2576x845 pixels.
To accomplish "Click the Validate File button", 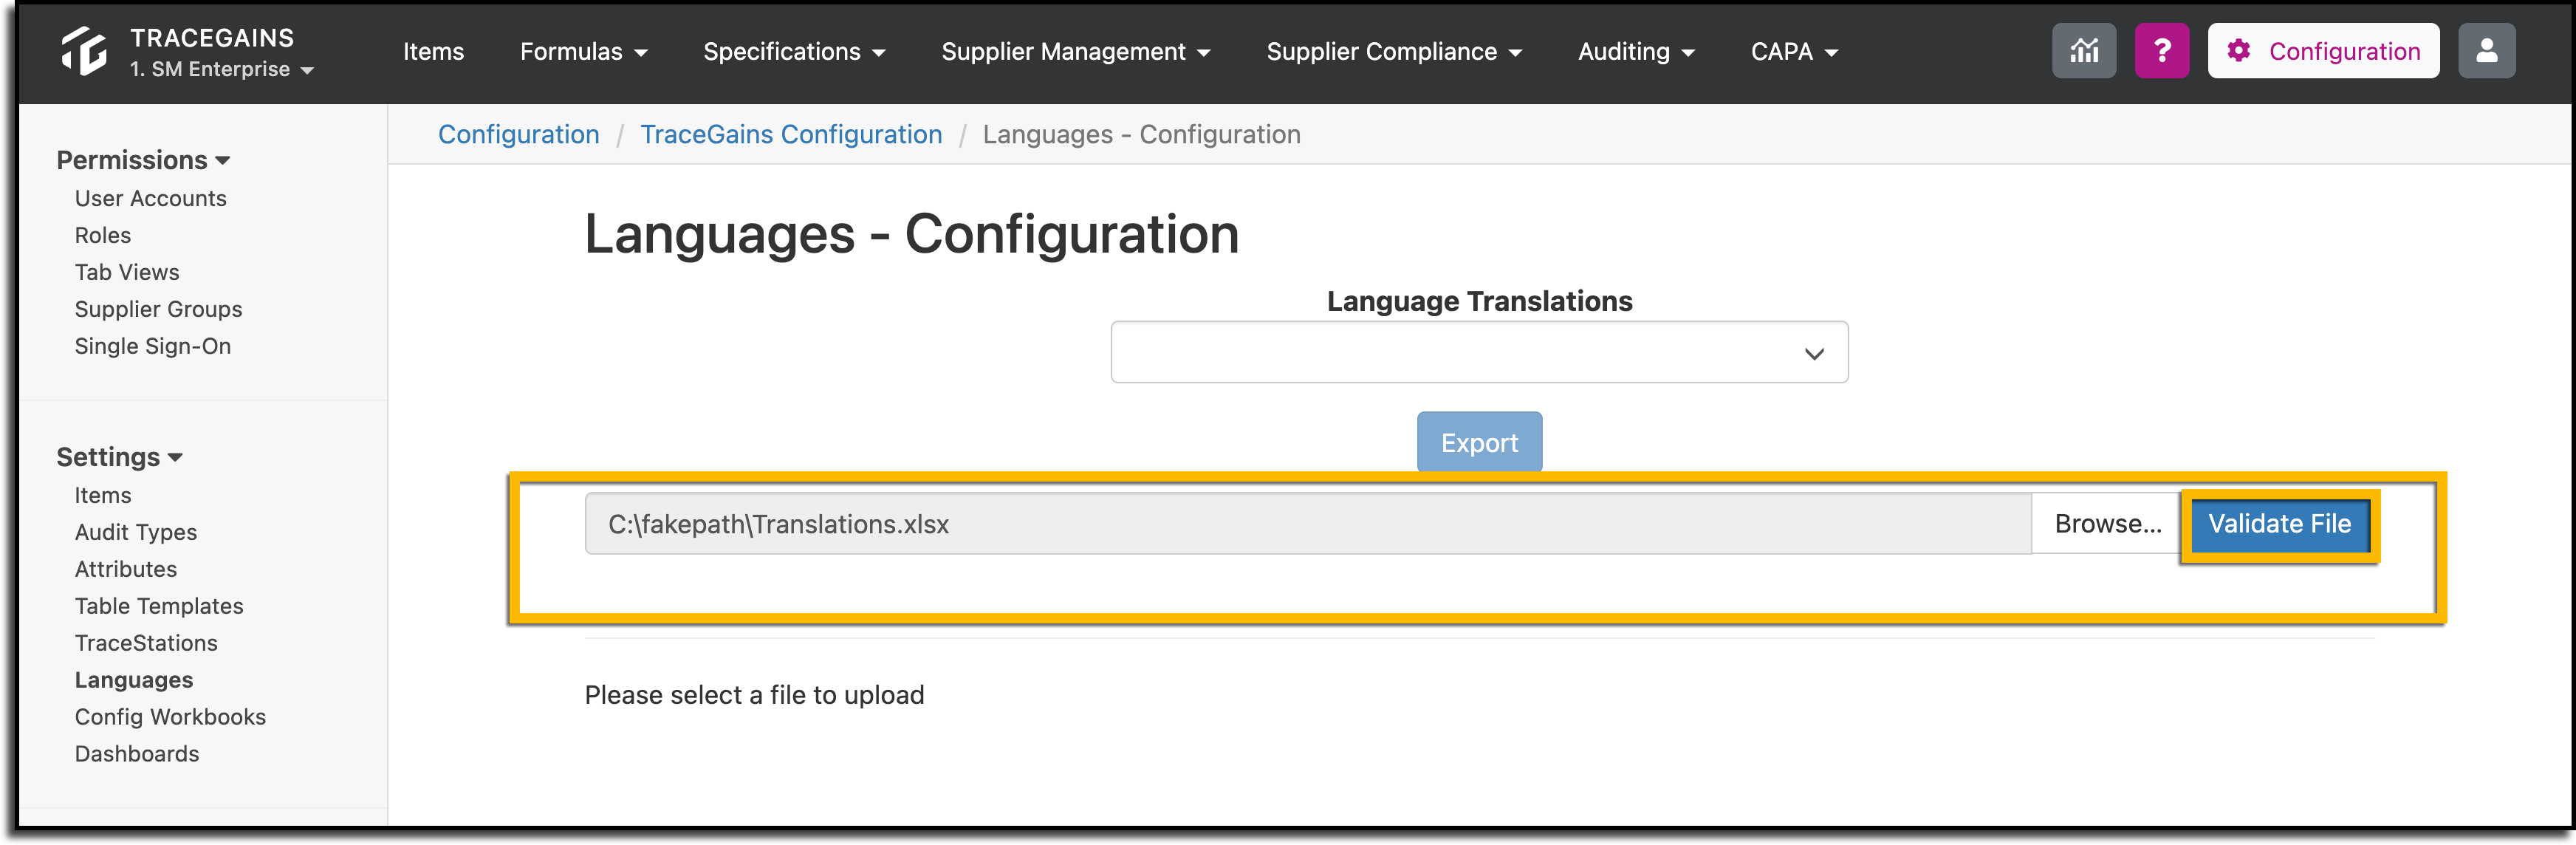I will [2279, 524].
